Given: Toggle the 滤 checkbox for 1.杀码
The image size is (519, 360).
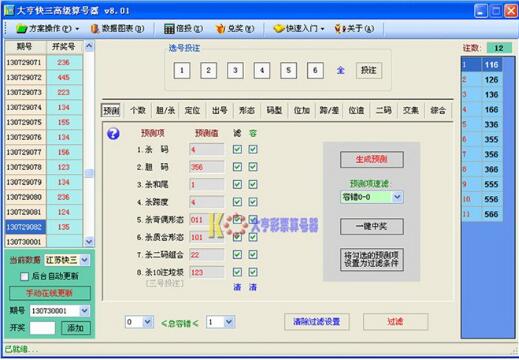Looking at the screenshot, I should point(237,149).
